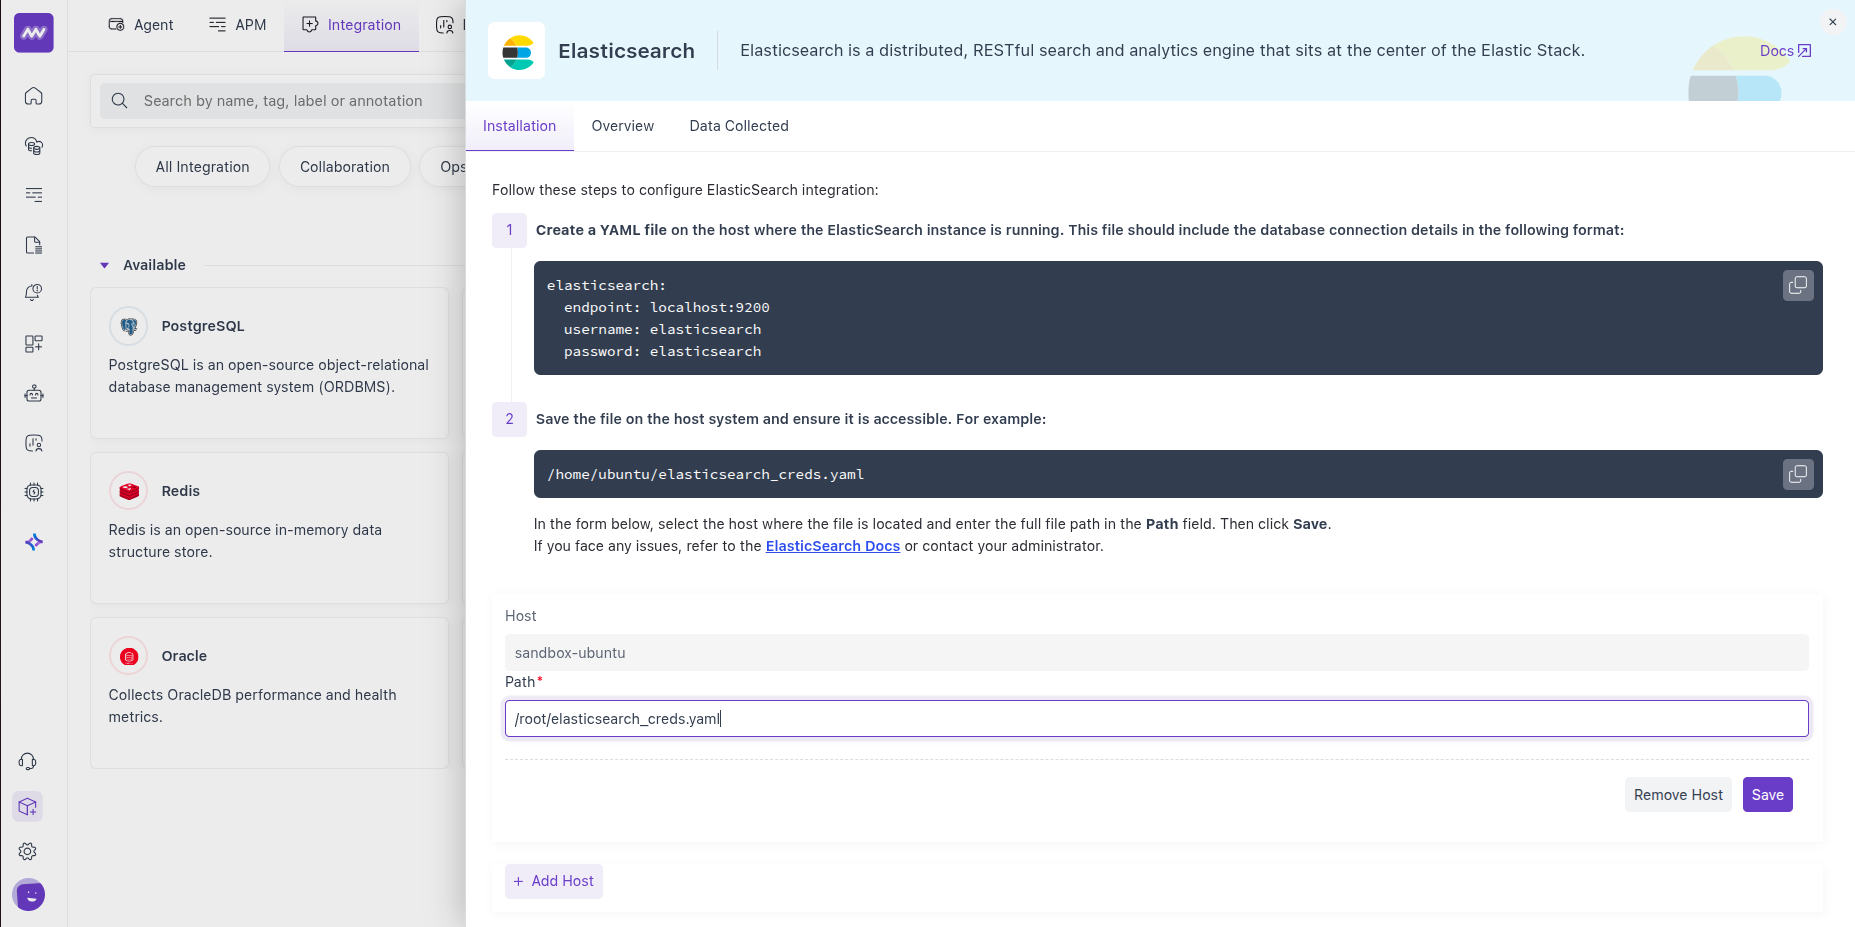Select the Infrastructure cloud icon in sidebar
This screenshot has height=927, width=1855.
(33, 146)
